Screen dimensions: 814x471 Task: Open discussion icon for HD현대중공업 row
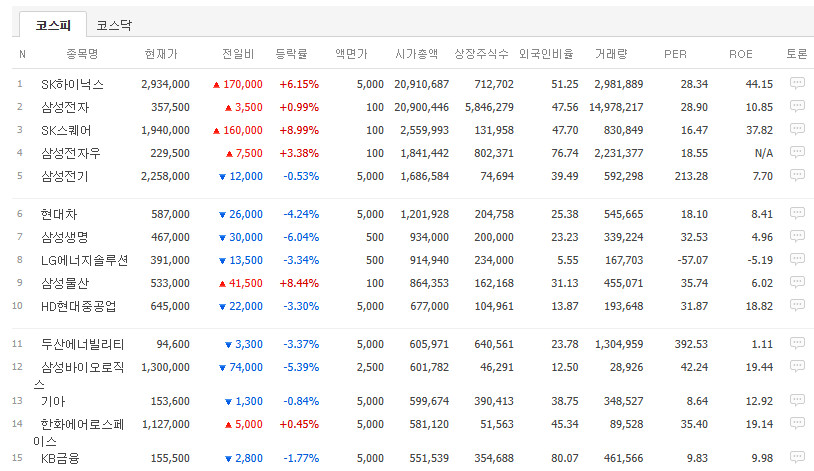point(797,305)
